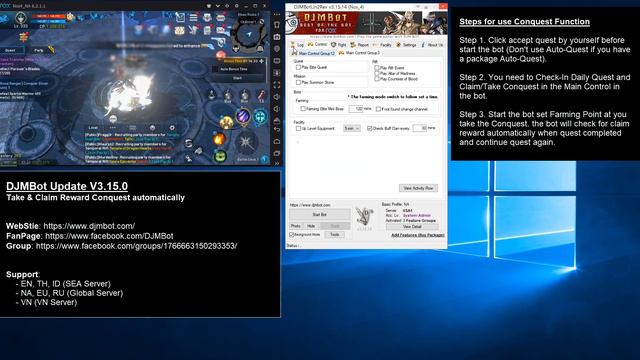The height and width of the screenshot is (360, 640).
Task: Enable Play Summon Stone checkbox
Action: pyautogui.click(x=298, y=82)
